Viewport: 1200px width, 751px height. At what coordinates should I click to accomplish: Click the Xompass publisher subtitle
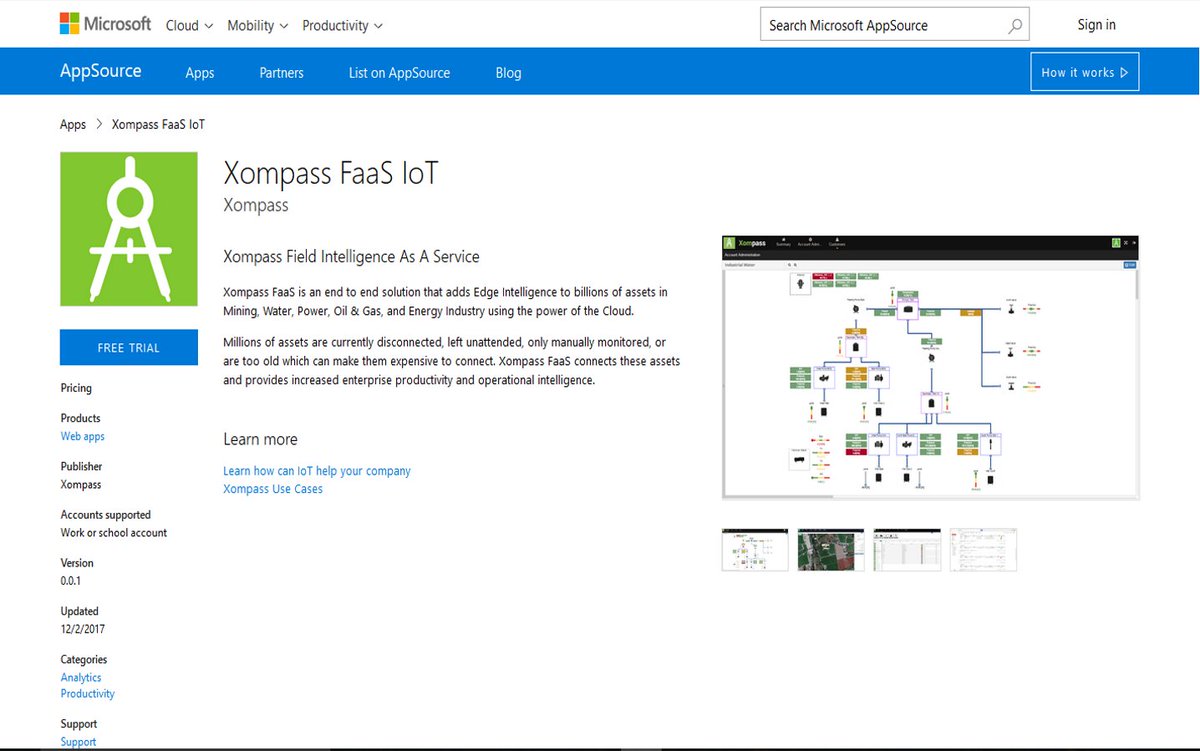tap(256, 205)
